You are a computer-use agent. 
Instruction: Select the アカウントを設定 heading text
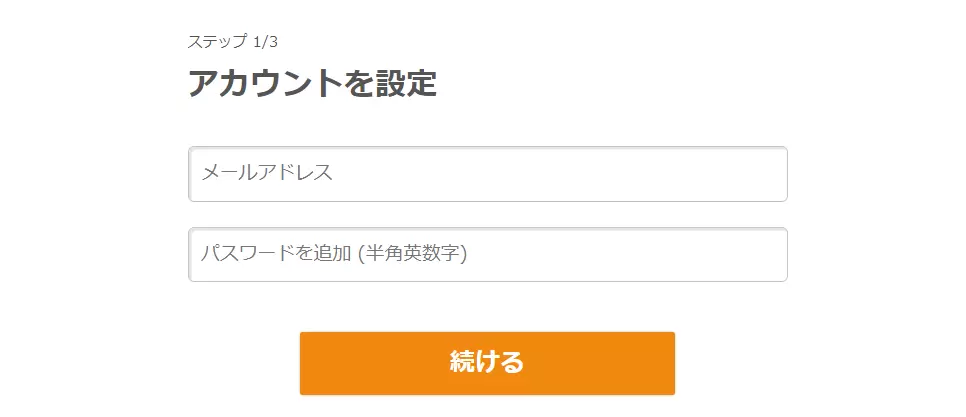pyautogui.click(x=312, y=83)
